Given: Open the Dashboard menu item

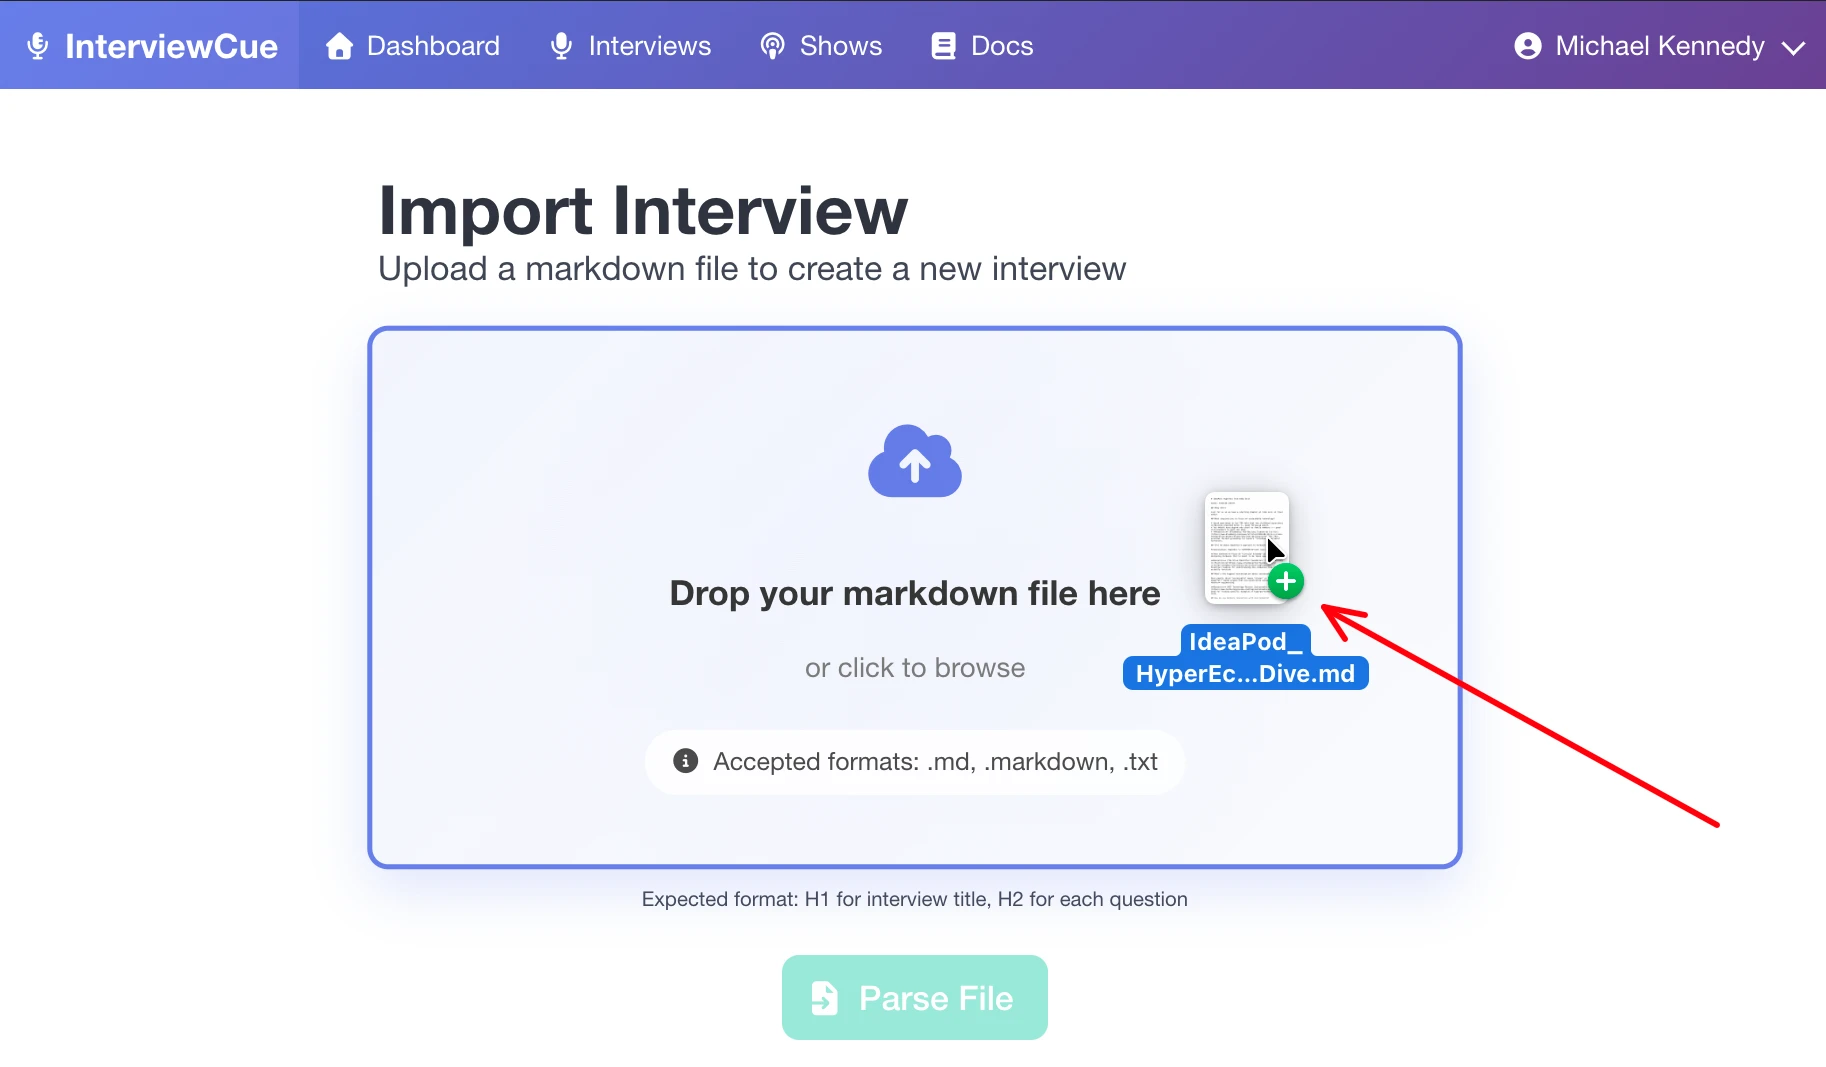Looking at the screenshot, I should click(x=433, y=46).
